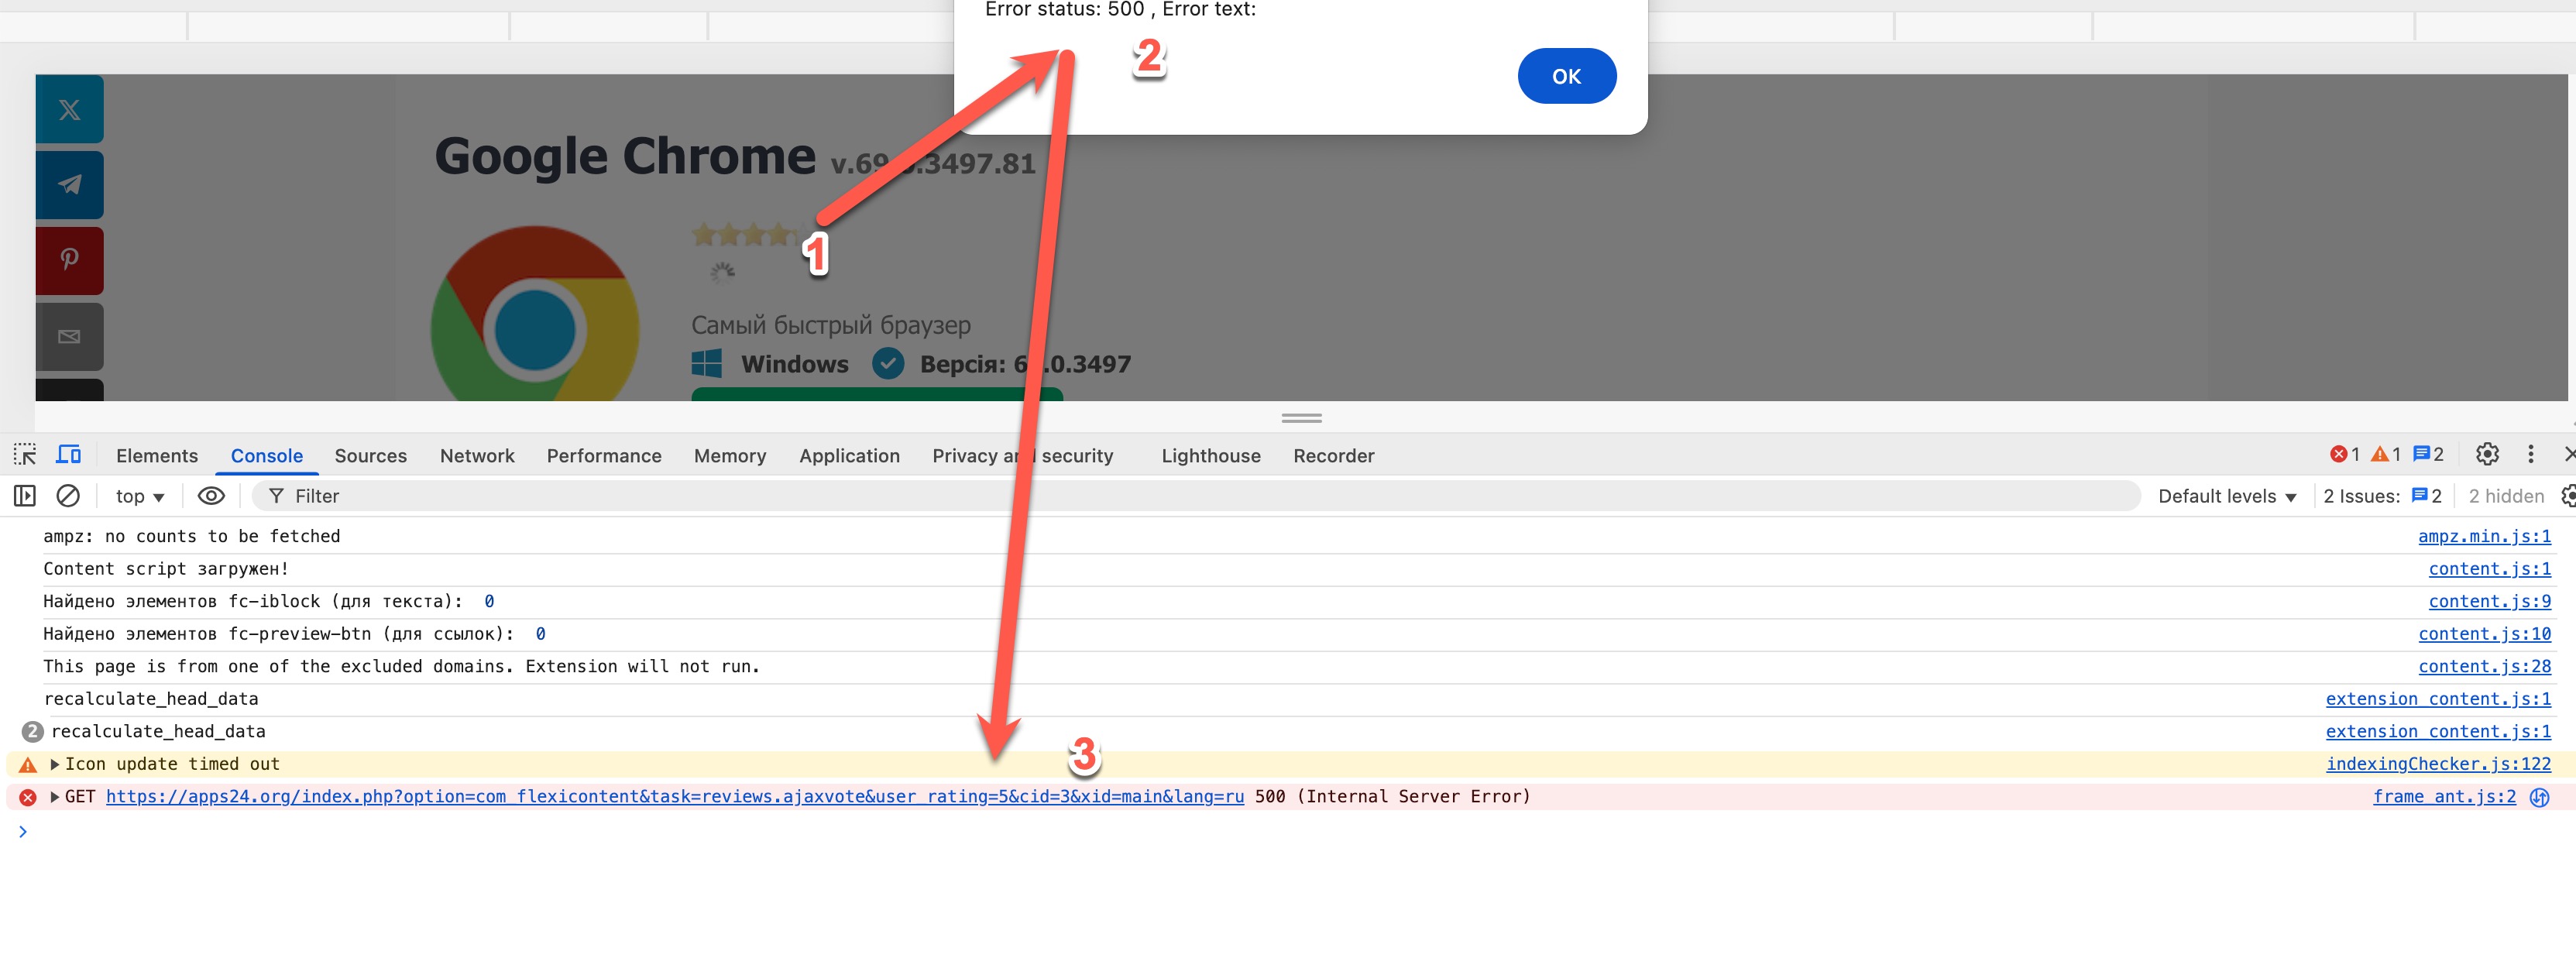2576x965 pixels.
Task: Click the live expression eye icon
Action: pyautogui.click(x=211, y=496)
